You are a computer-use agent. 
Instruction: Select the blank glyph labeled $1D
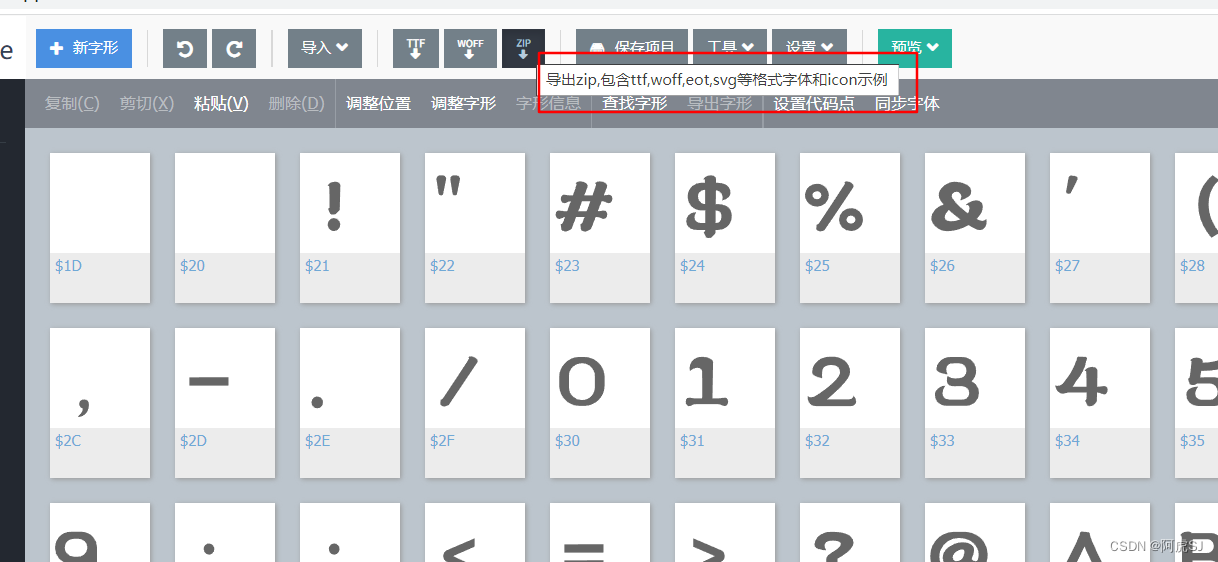click(100, 228)
